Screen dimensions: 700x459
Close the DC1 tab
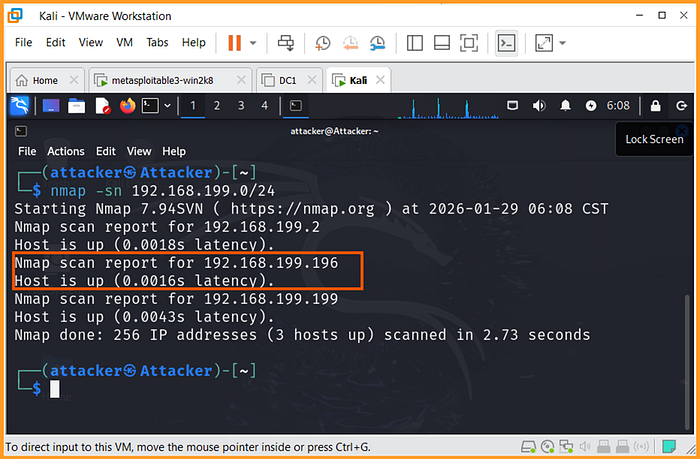tap(312, 80)
